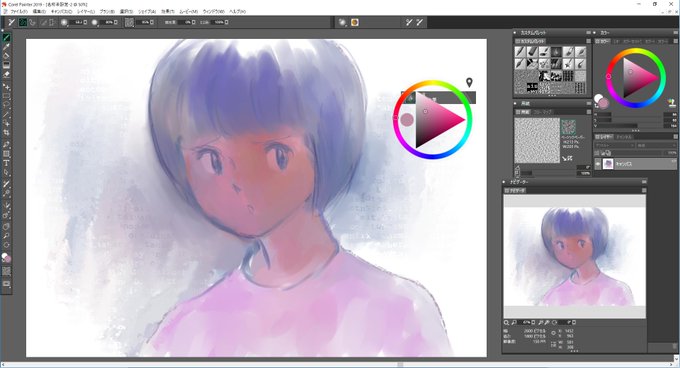The width and height of the screenshot is (680, 368).
Task: Open the ファイル (File) menu
Action: [x=19, y=12]
